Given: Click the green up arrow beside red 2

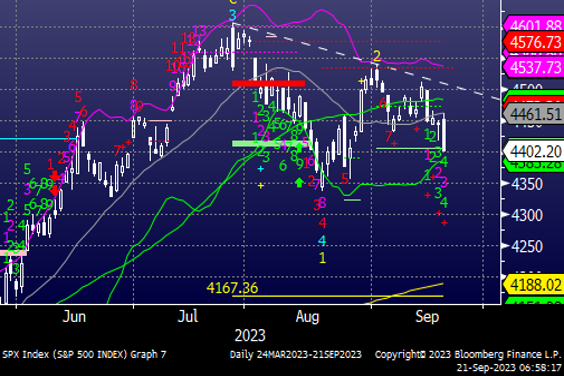Looking at the screenshot, I should pyautogui.click(x=299, y=183).
